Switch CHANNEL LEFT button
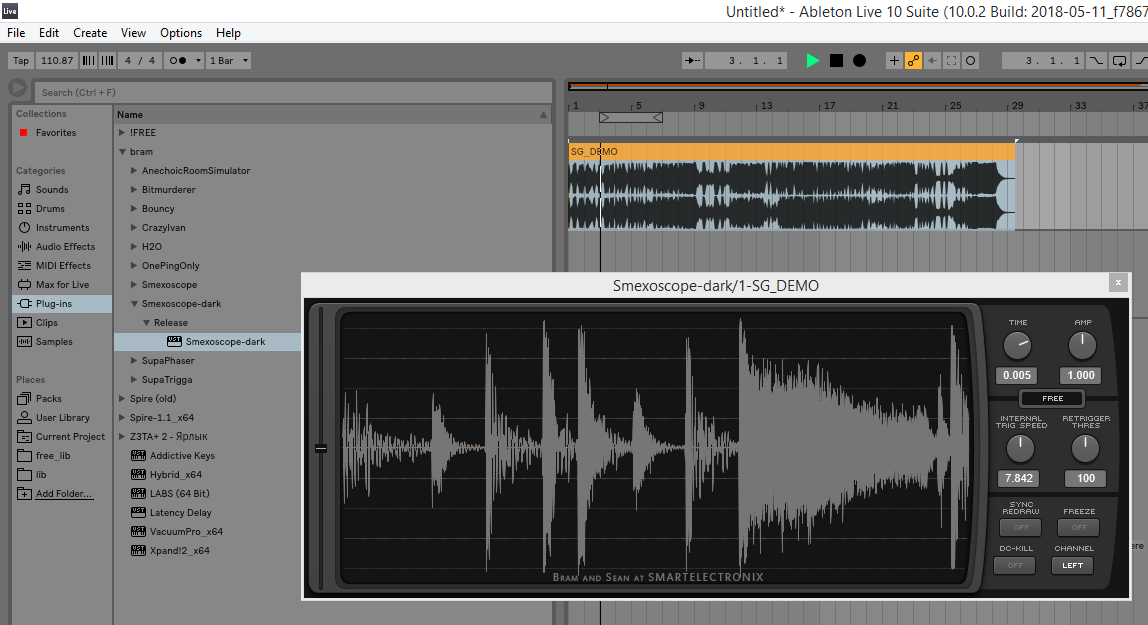The width and height of the screenshot is (1148, 625). tap(1073, 566)
